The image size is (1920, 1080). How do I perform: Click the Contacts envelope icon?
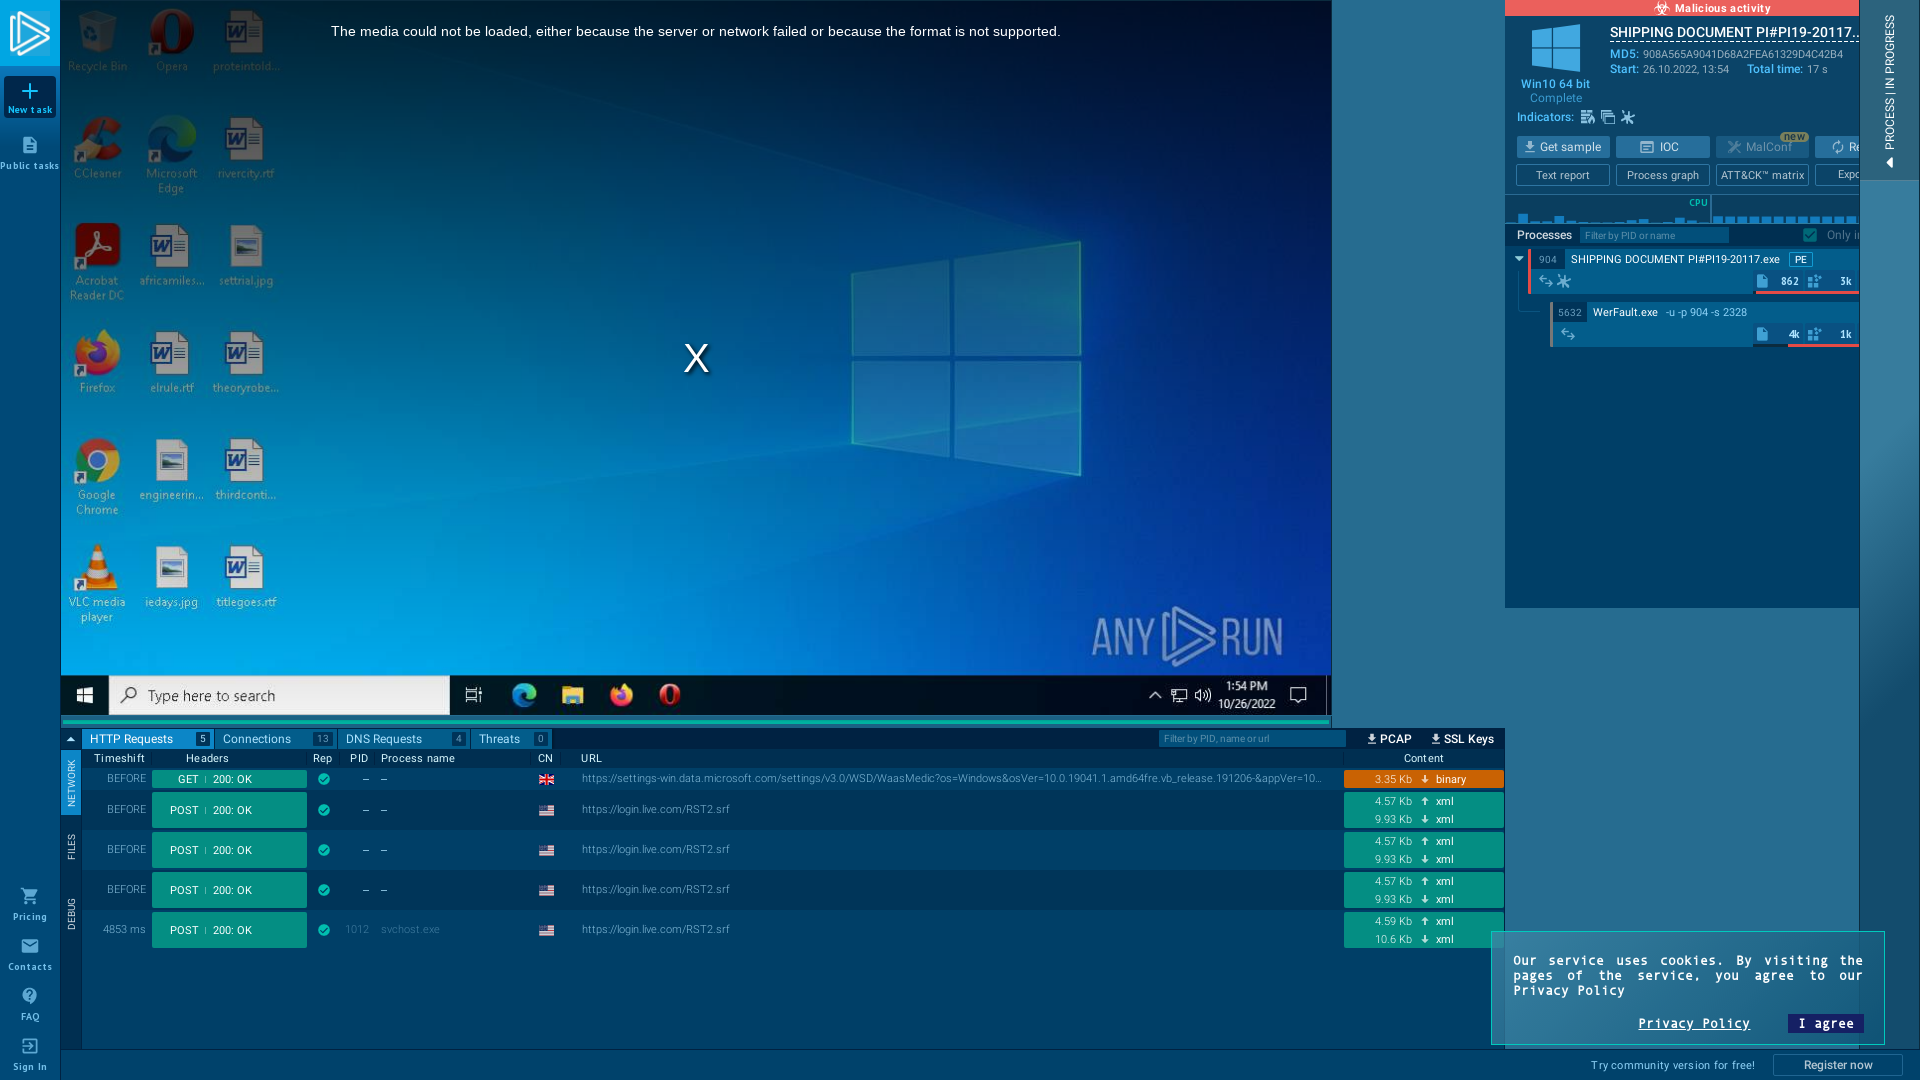pyautogui.click(x=29, y=947)
